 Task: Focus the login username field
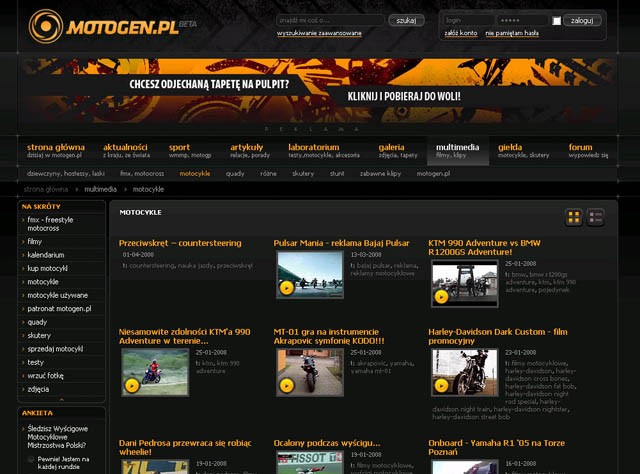[x=468, y=20]
